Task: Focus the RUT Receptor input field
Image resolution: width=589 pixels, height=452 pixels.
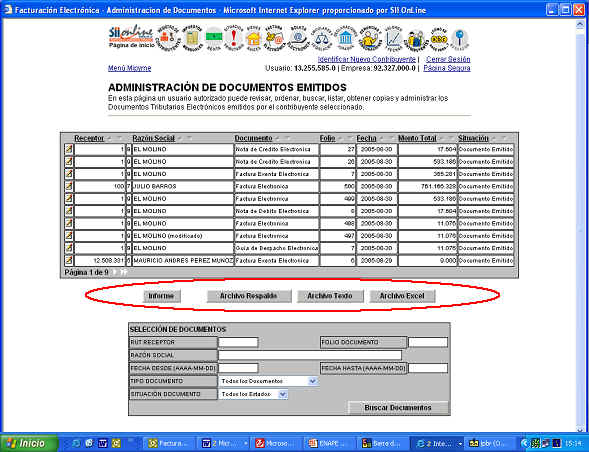Action: point(238,342)
